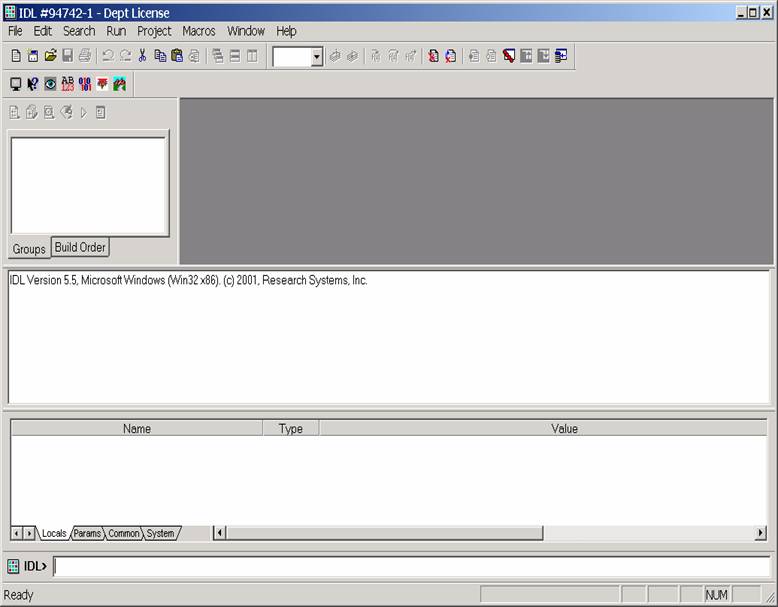Screen dimensions: 778x607
Task: Click the AB 123 import ASCII icon
Action: pos(67,84)
